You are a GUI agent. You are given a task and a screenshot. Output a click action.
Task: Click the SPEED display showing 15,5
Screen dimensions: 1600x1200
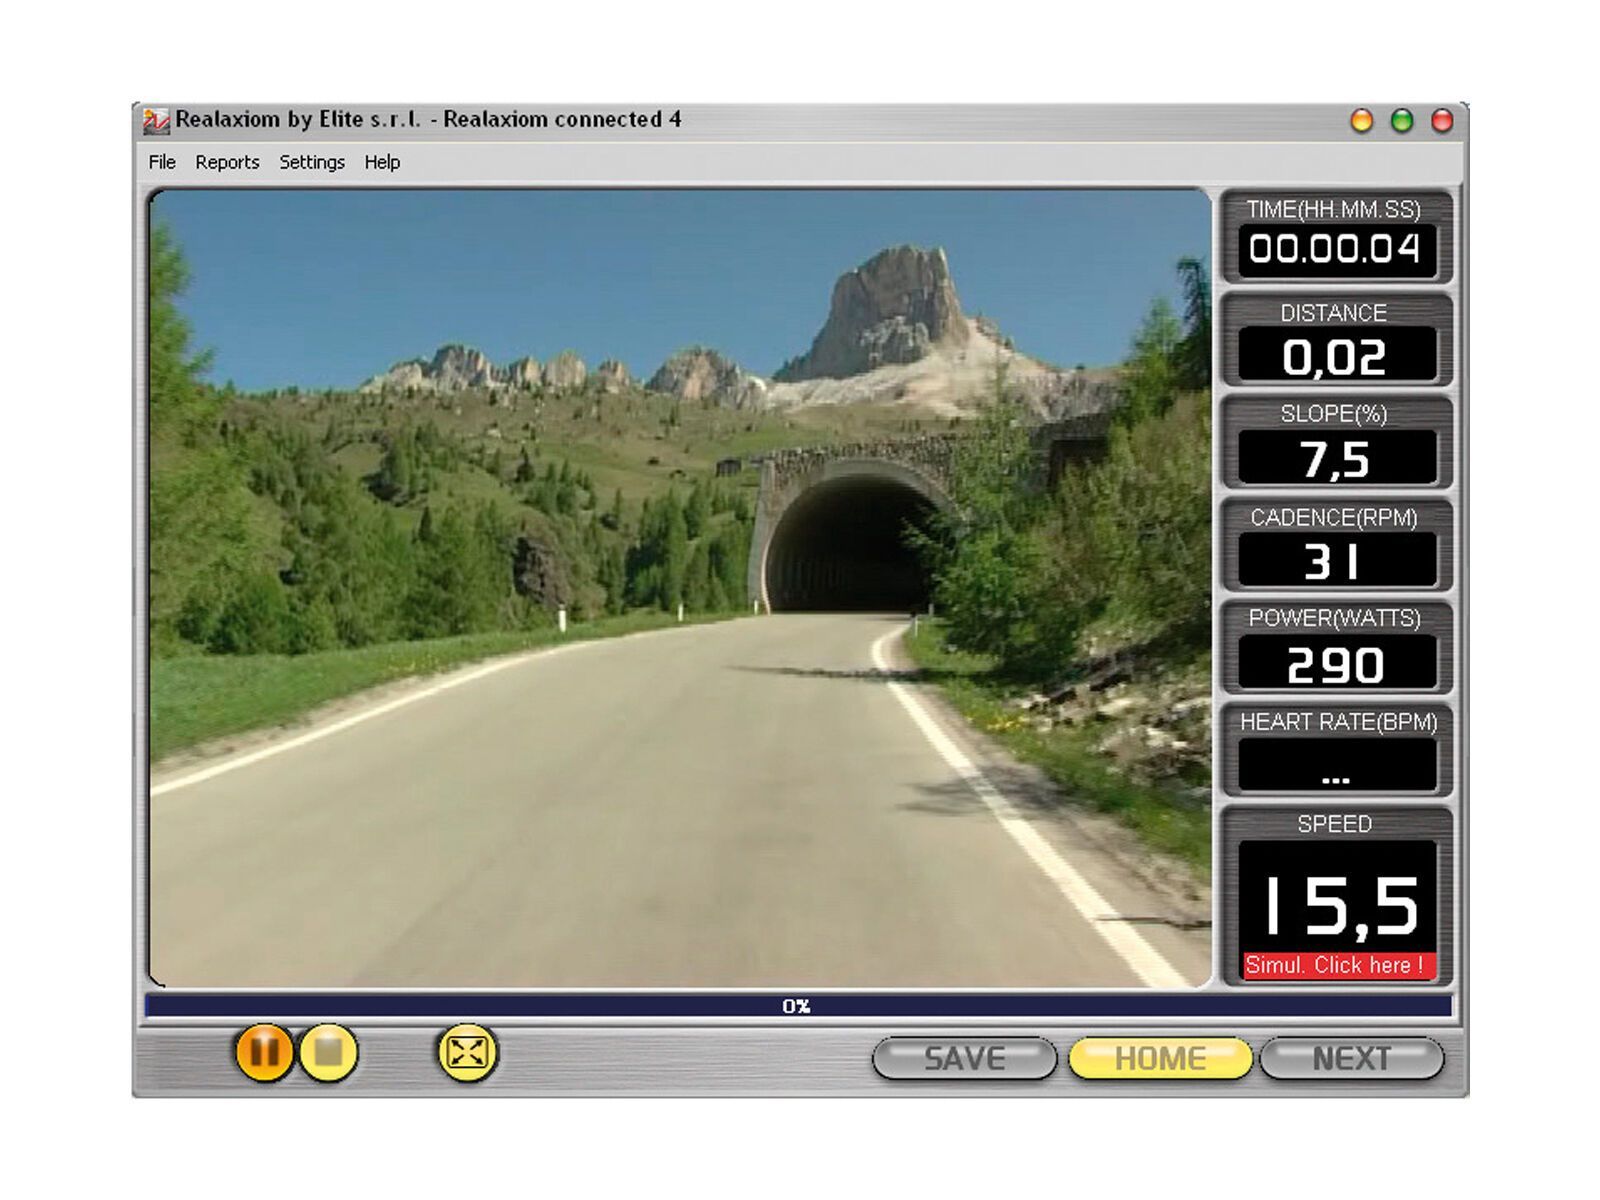click(x=1337, y=900)
